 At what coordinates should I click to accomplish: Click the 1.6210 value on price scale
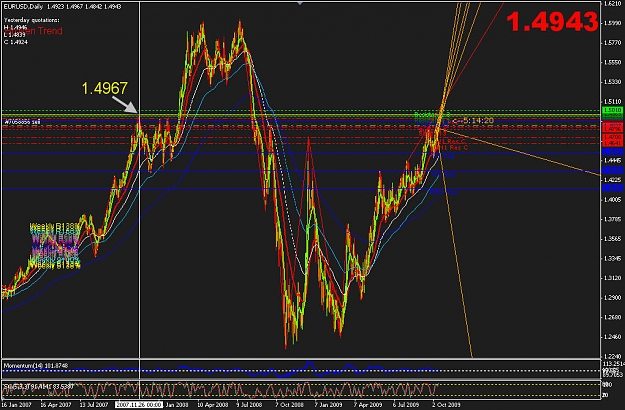(x=613, y=4)
